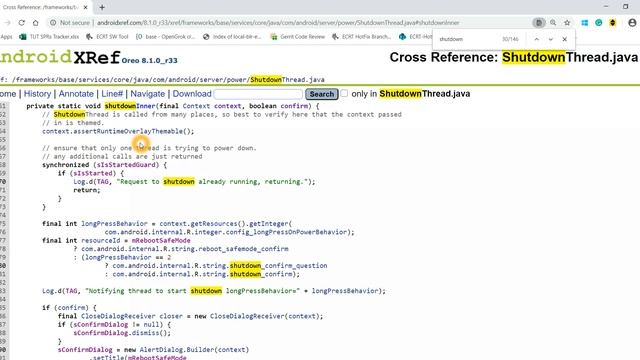Open the History view
The height and width of the screenshot is (360, 640).
(x=37, y=94)
